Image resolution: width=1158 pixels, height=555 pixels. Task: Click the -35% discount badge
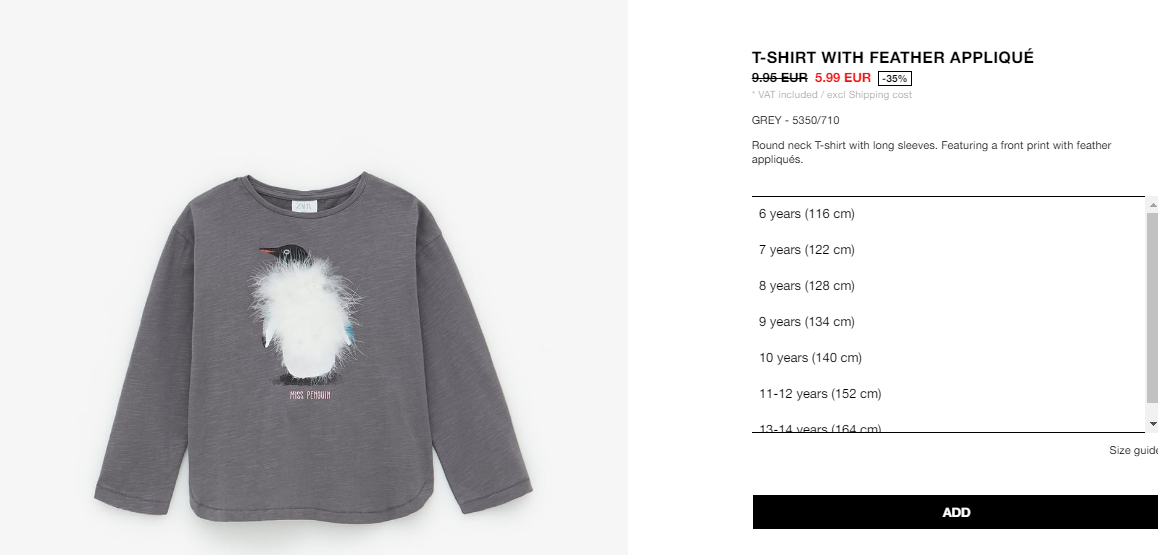[x=894, y=78]
